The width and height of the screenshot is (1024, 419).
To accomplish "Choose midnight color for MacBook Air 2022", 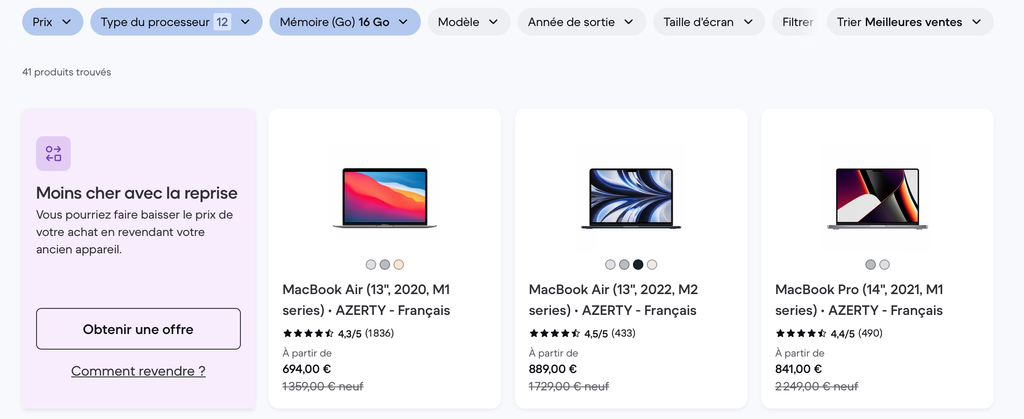I will coord(638,264).
